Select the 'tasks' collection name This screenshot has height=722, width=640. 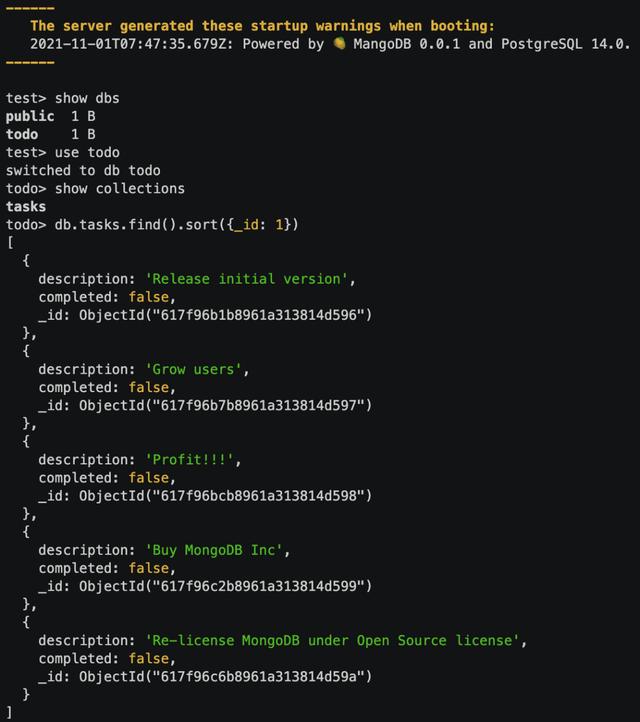coord(26,206)
